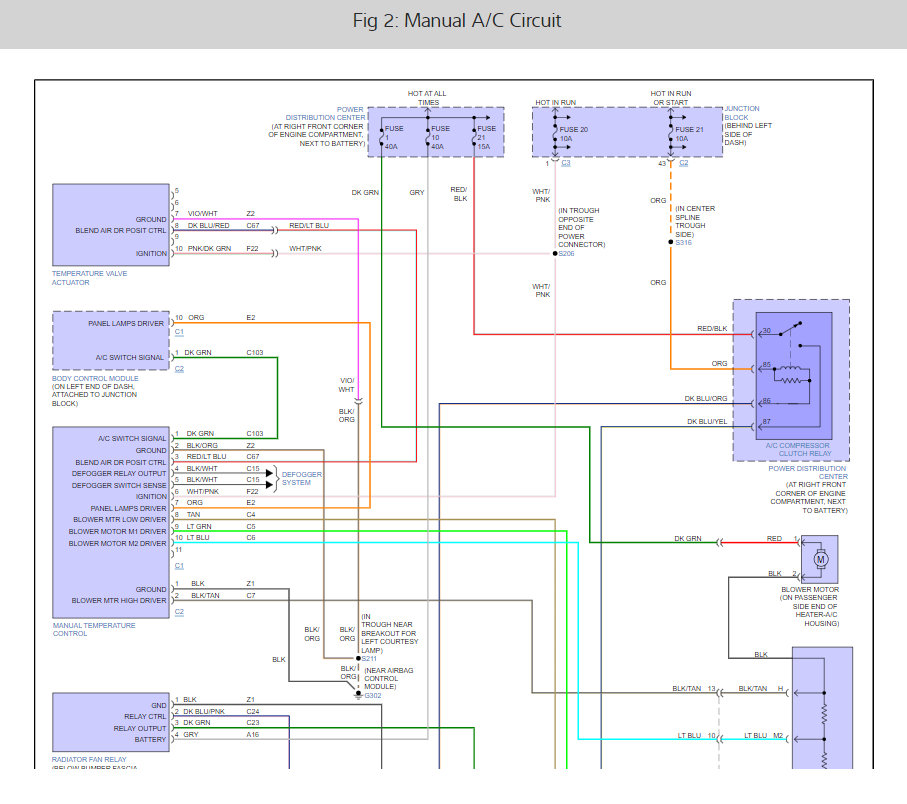Click the Defogger Switch Sense pin label
The height and width of the screenshot is (804, 907).
[x=119, y=485]
